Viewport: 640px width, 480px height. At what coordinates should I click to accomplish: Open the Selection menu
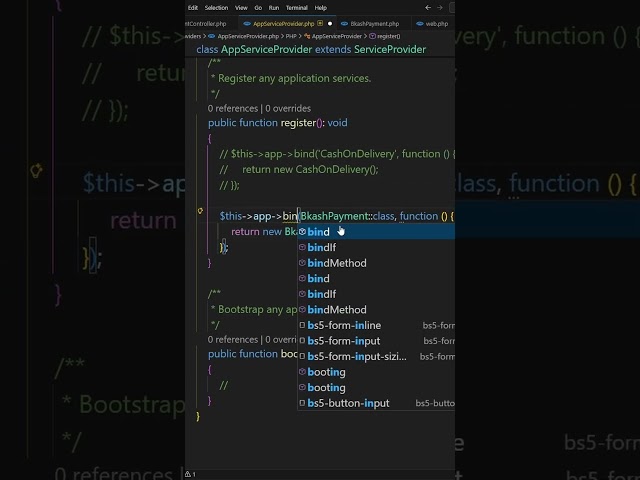click(216, 8)
